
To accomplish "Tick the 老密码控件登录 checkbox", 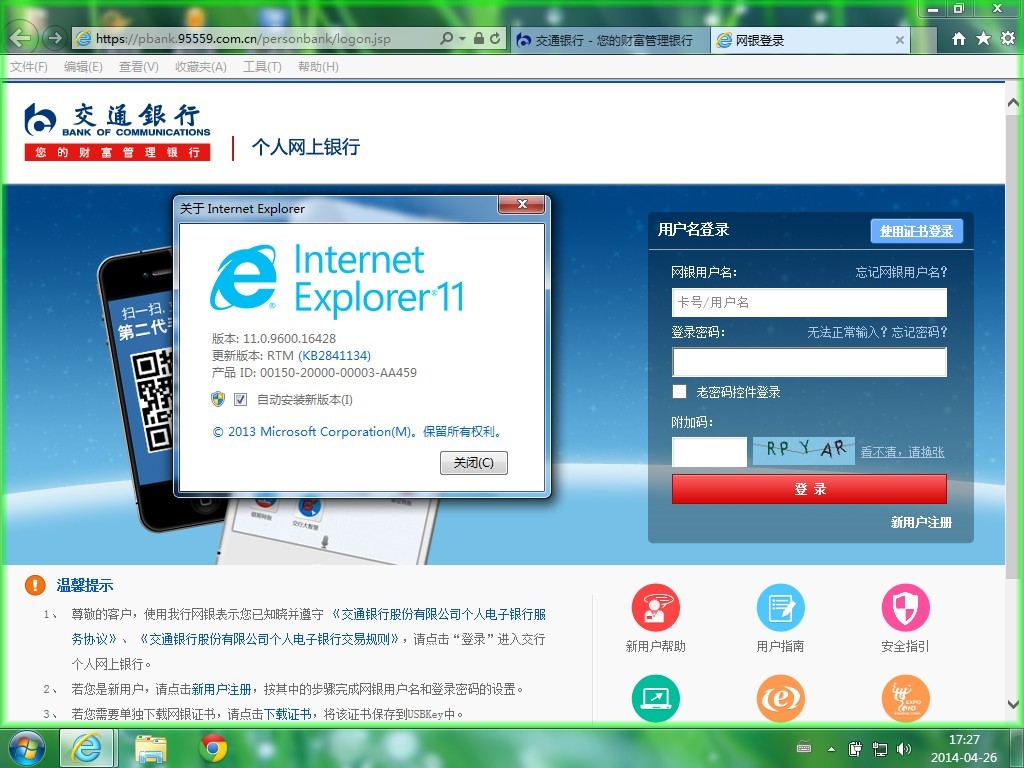I will pyautogui.click(x=679, y=391).
